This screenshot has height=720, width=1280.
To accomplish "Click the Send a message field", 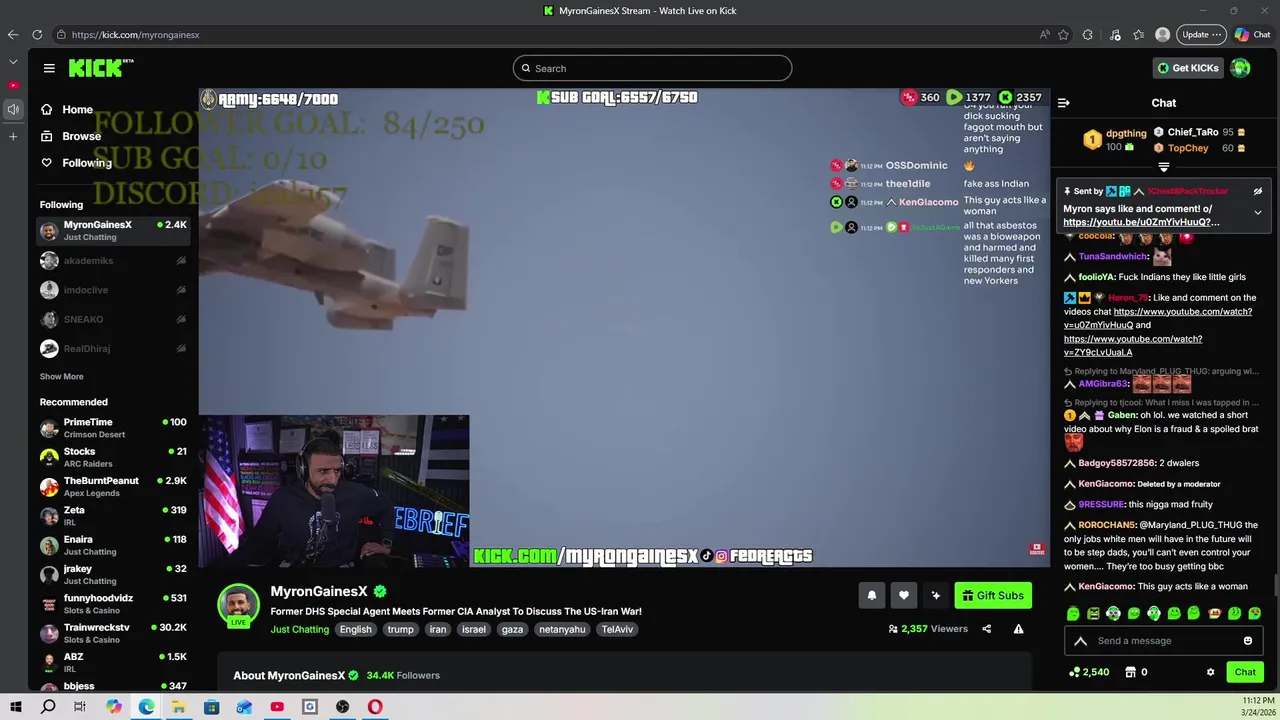I will 1163,641.
